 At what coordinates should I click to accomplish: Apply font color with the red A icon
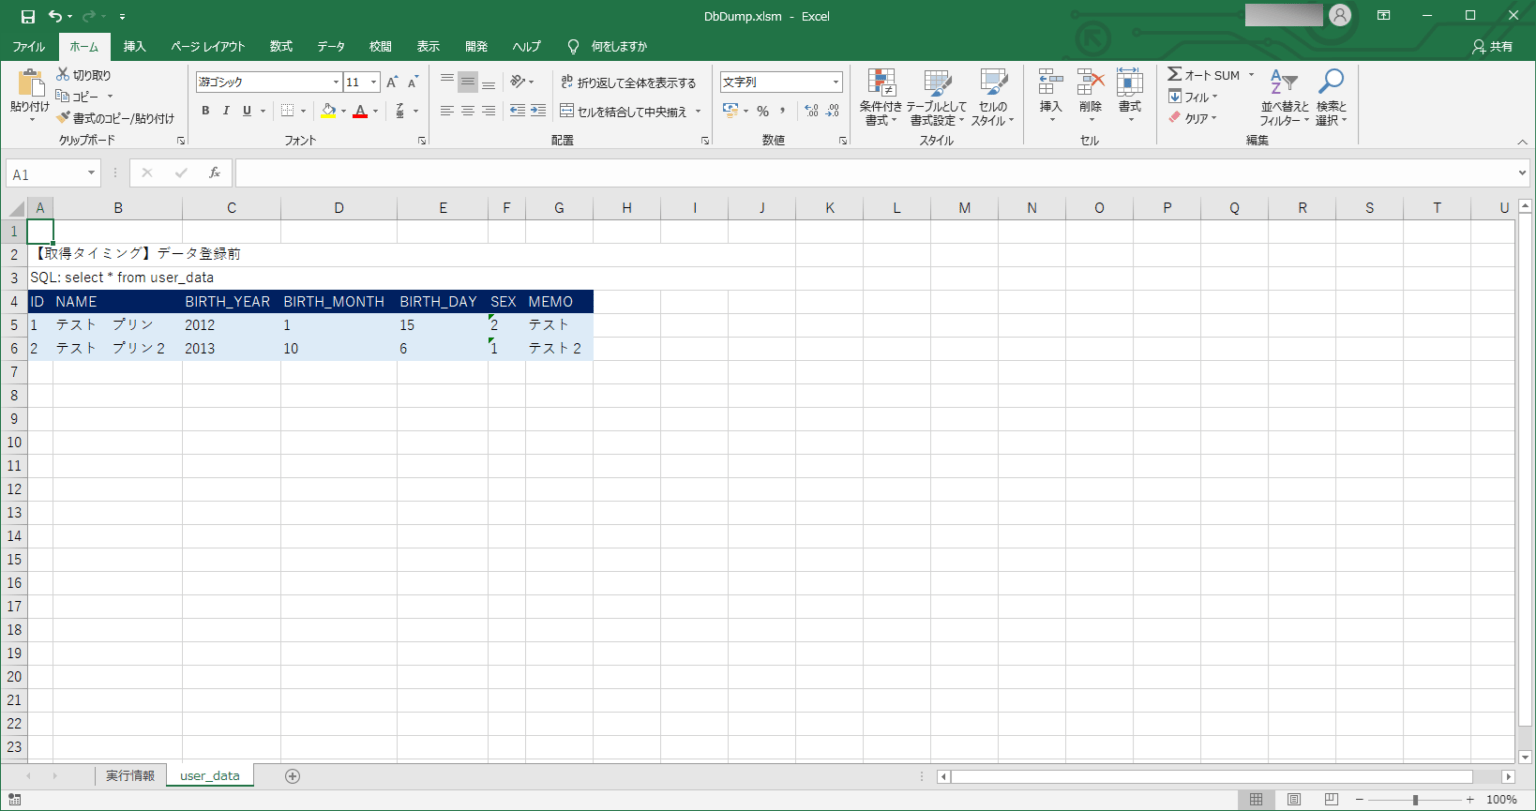(x=360, y=111)
